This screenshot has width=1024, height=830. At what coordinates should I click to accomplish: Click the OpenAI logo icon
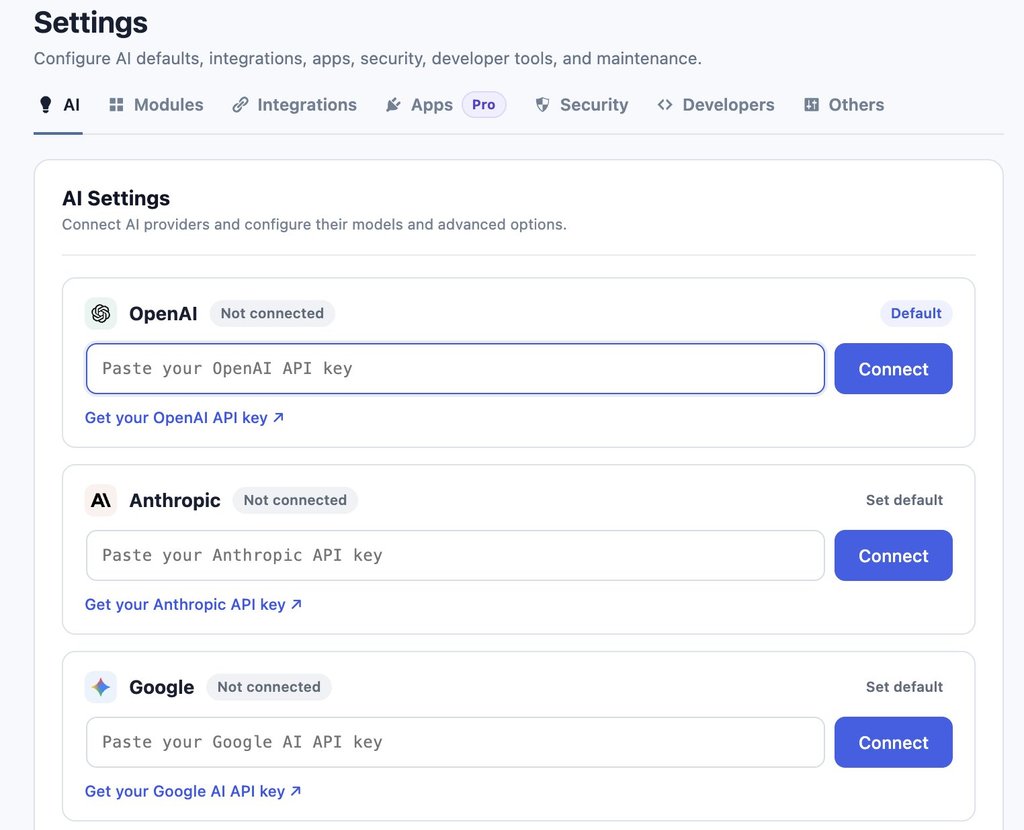[101, 314]
